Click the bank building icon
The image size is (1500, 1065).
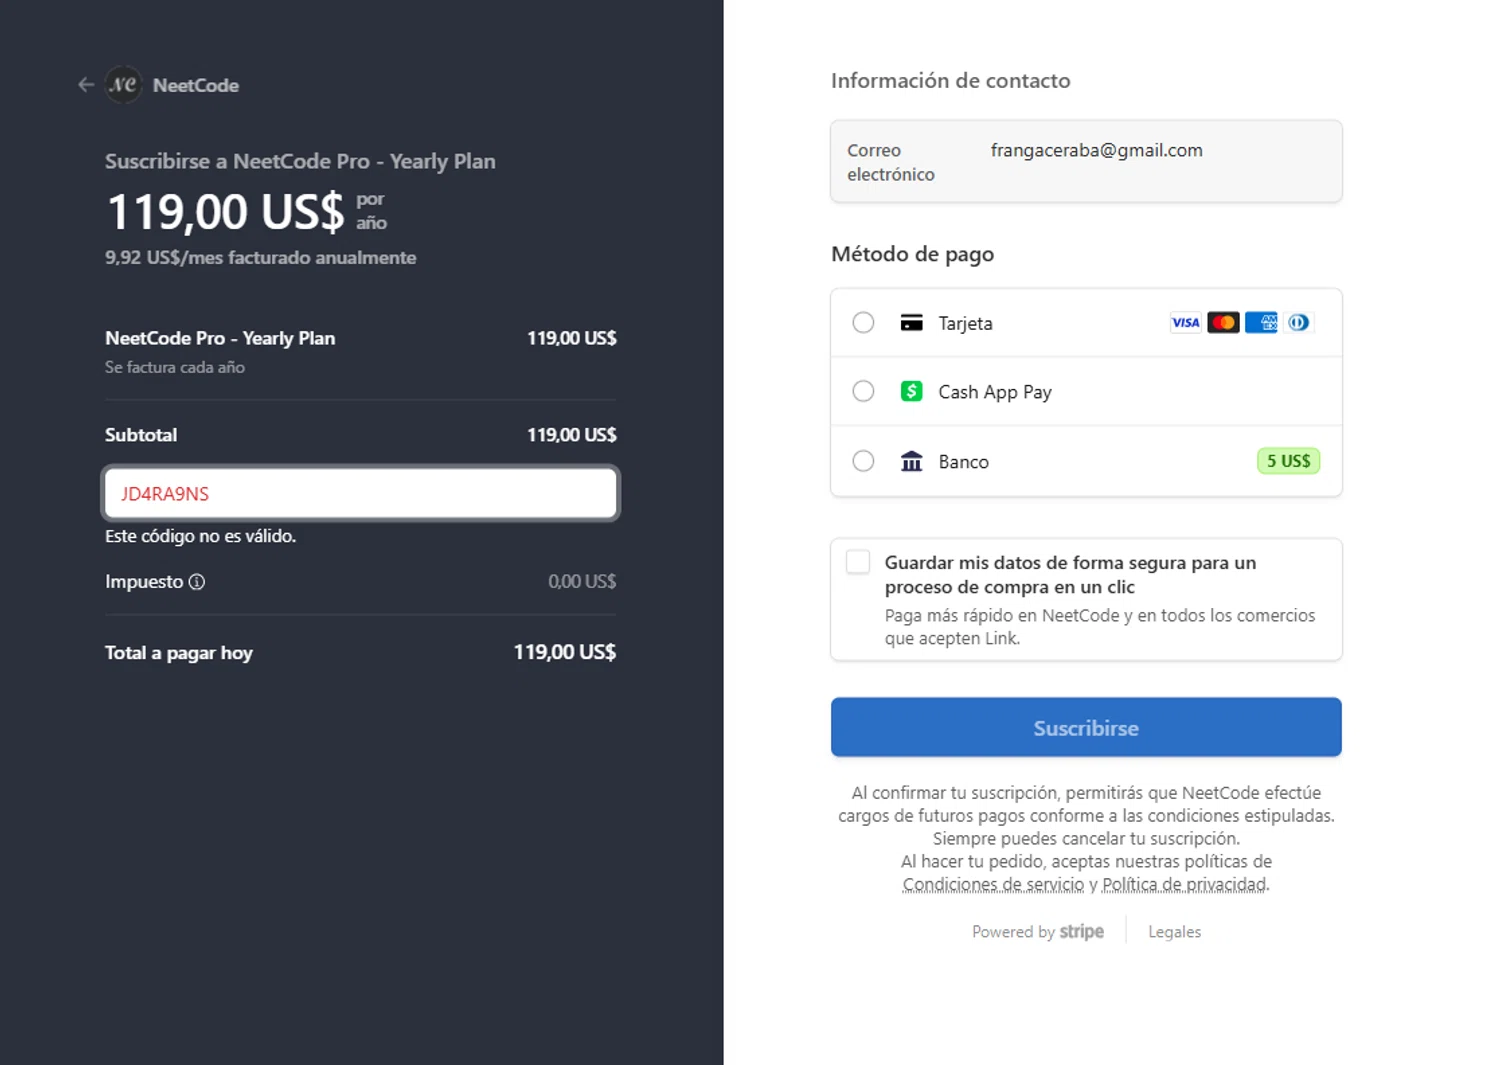click(911, 461)
